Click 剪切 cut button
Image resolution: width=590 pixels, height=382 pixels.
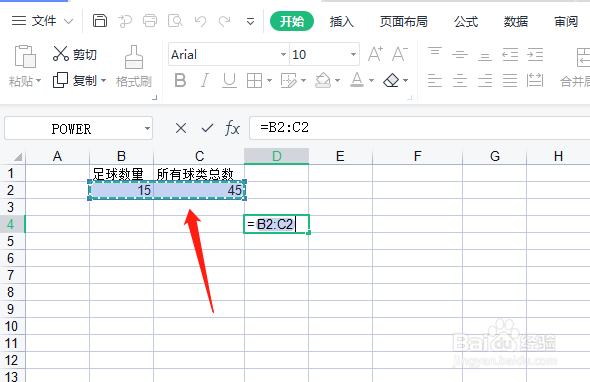[75, 54]
